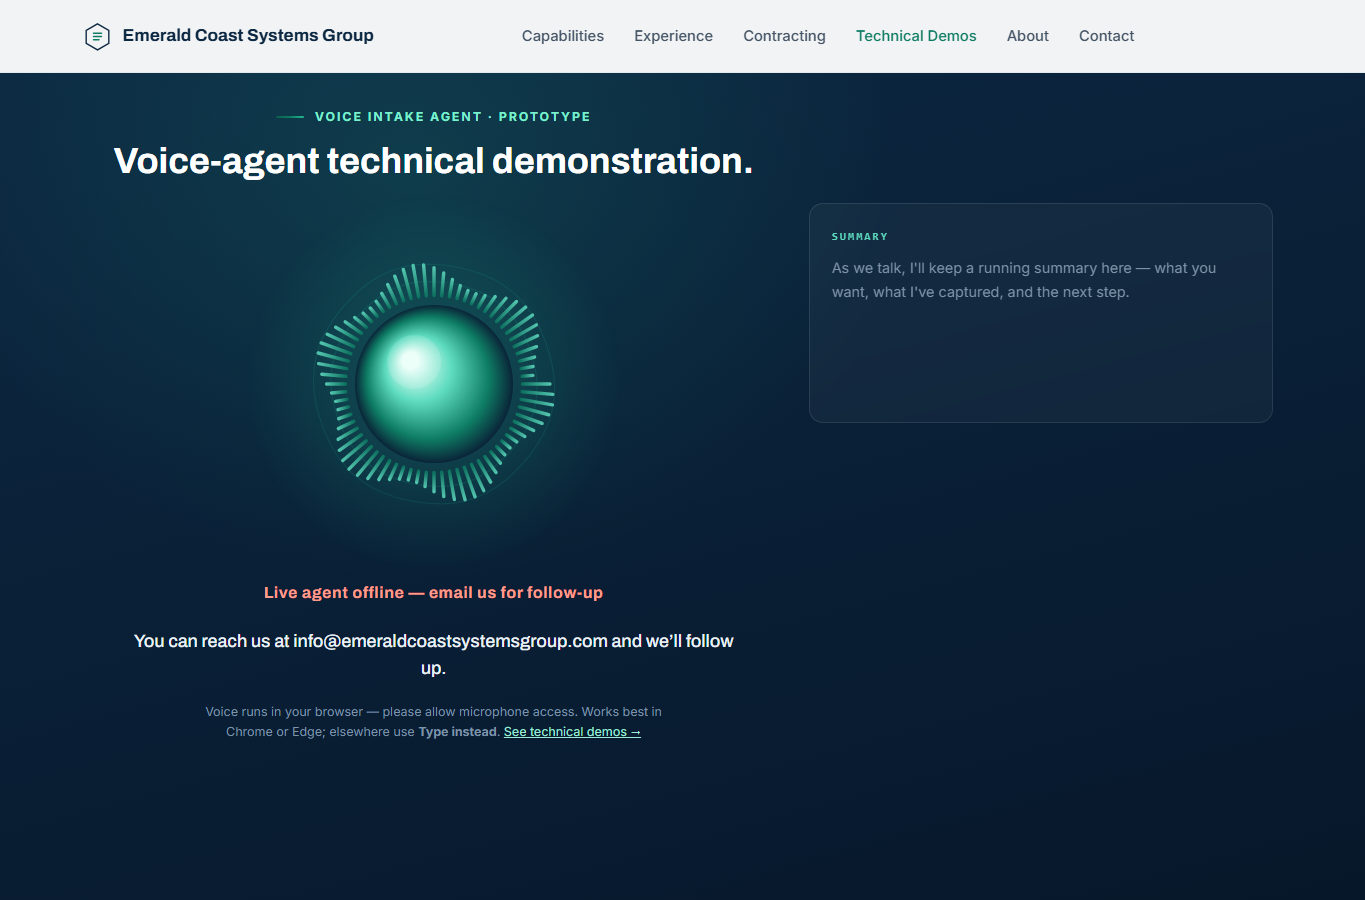Screen dimensions: 1365x900
Task: Follow the See technical demos link
Action: coord(572,732)
